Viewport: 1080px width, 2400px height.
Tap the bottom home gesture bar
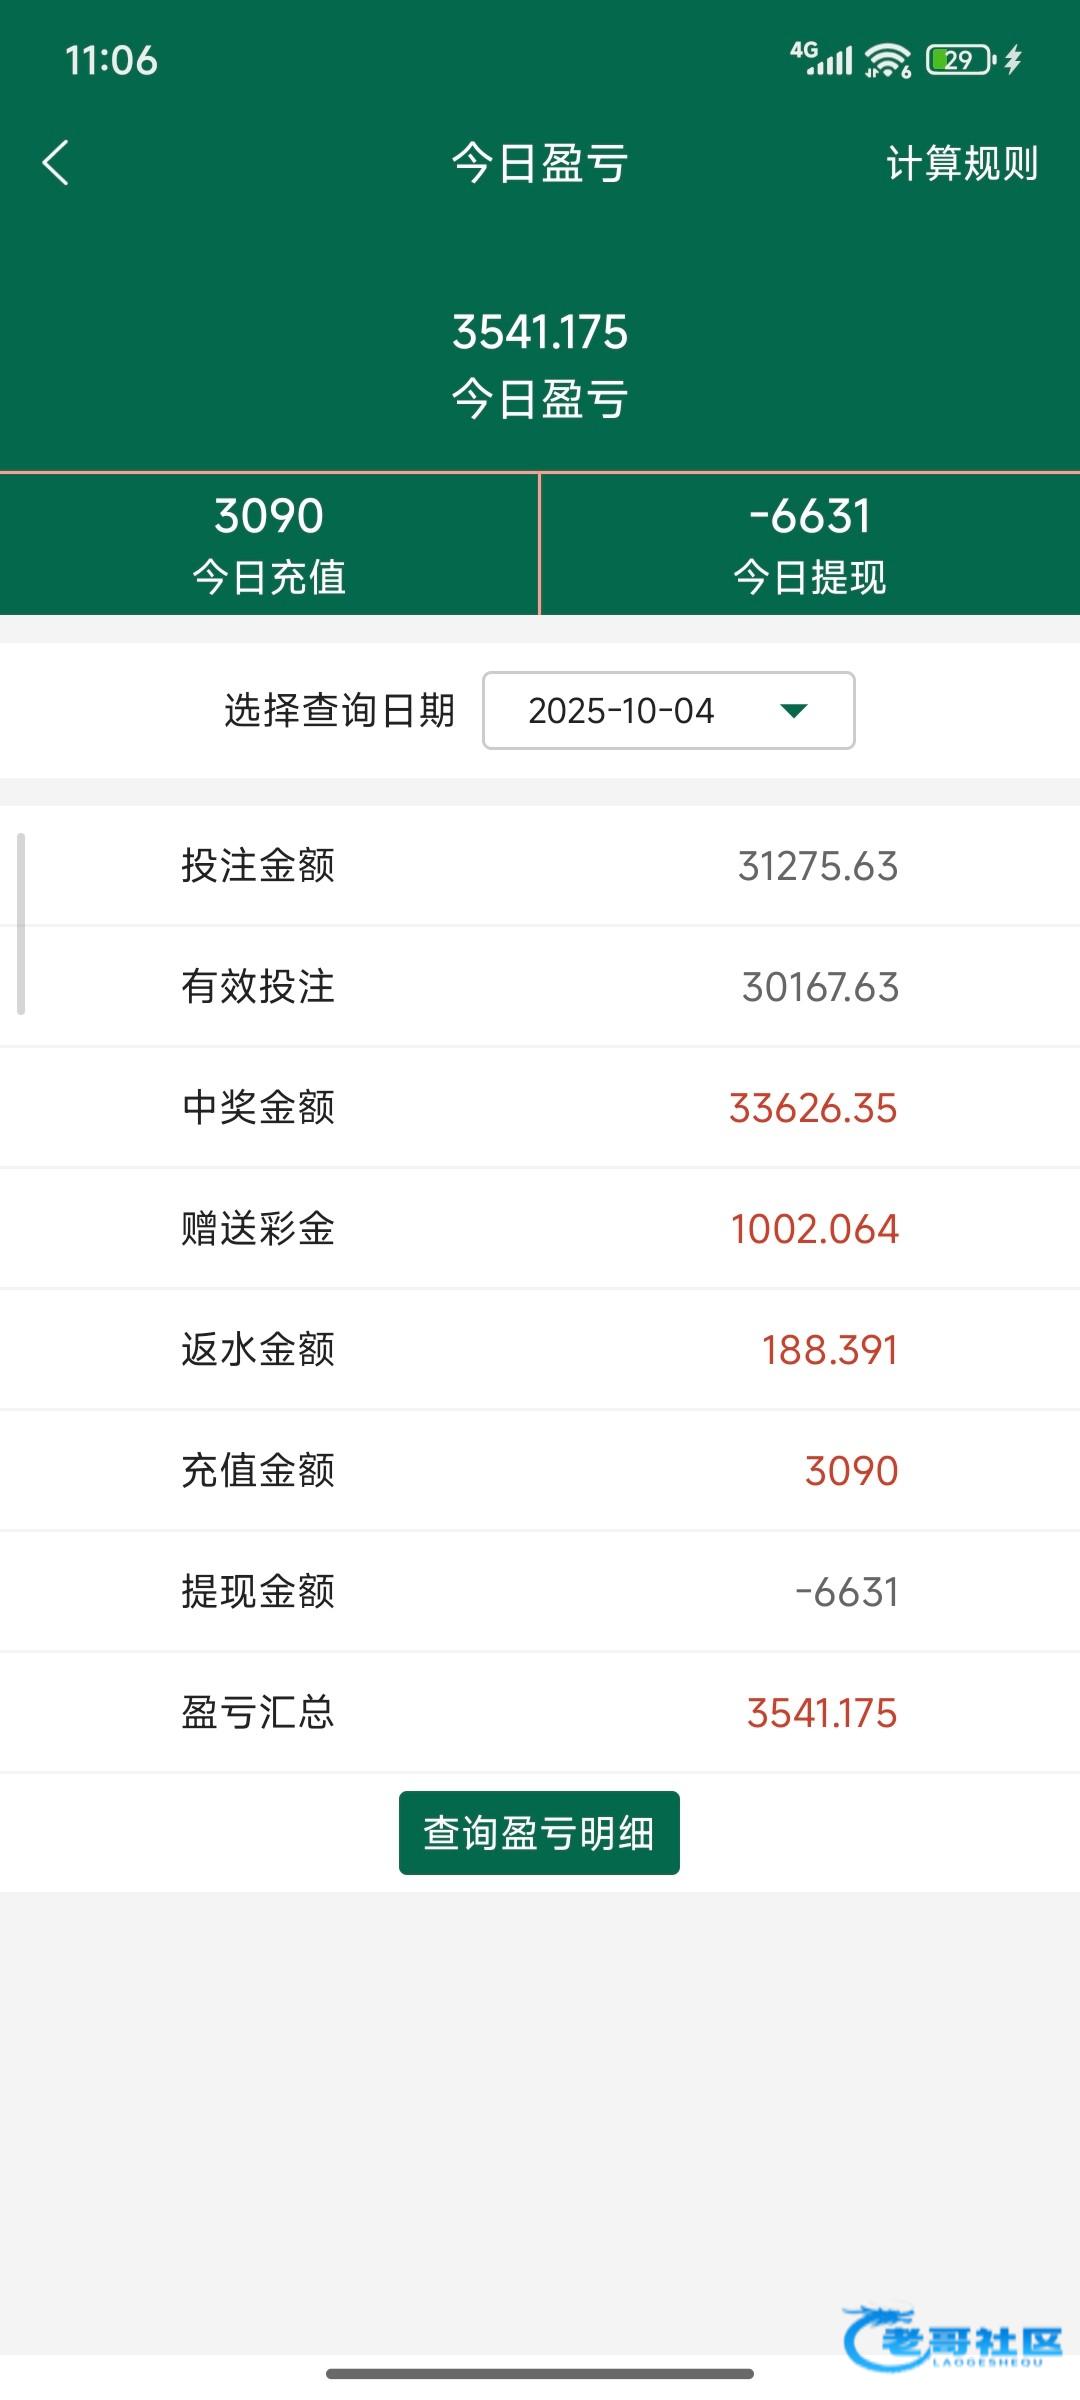(x=540, y=2373)
